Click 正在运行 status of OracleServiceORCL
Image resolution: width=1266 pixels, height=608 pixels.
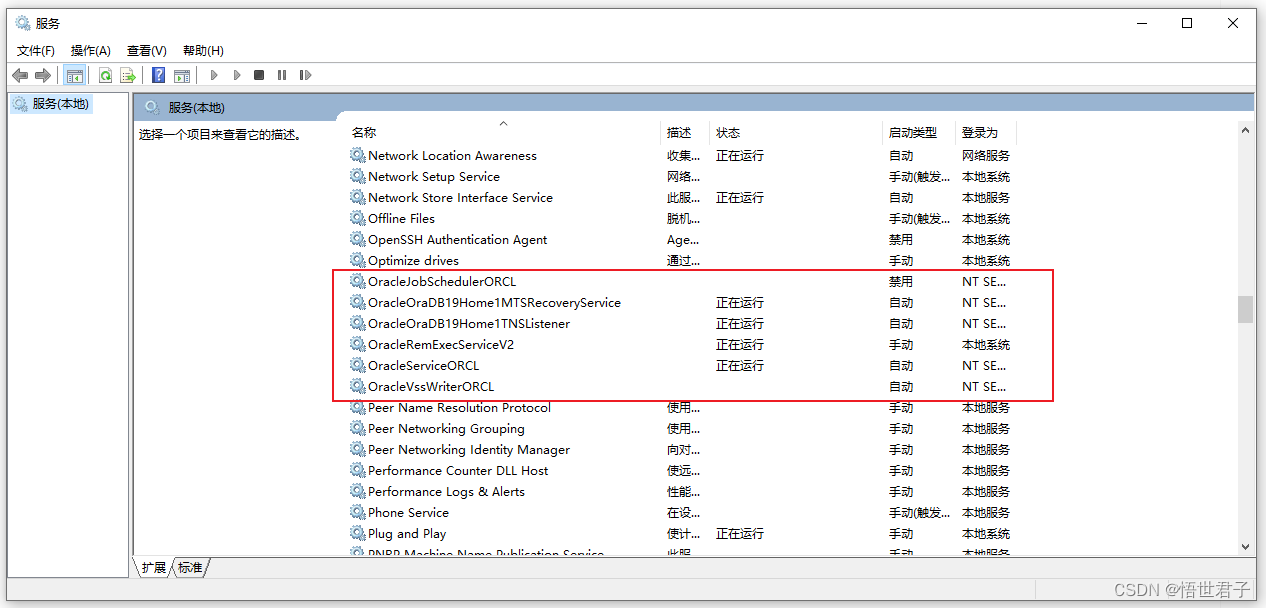740,365
